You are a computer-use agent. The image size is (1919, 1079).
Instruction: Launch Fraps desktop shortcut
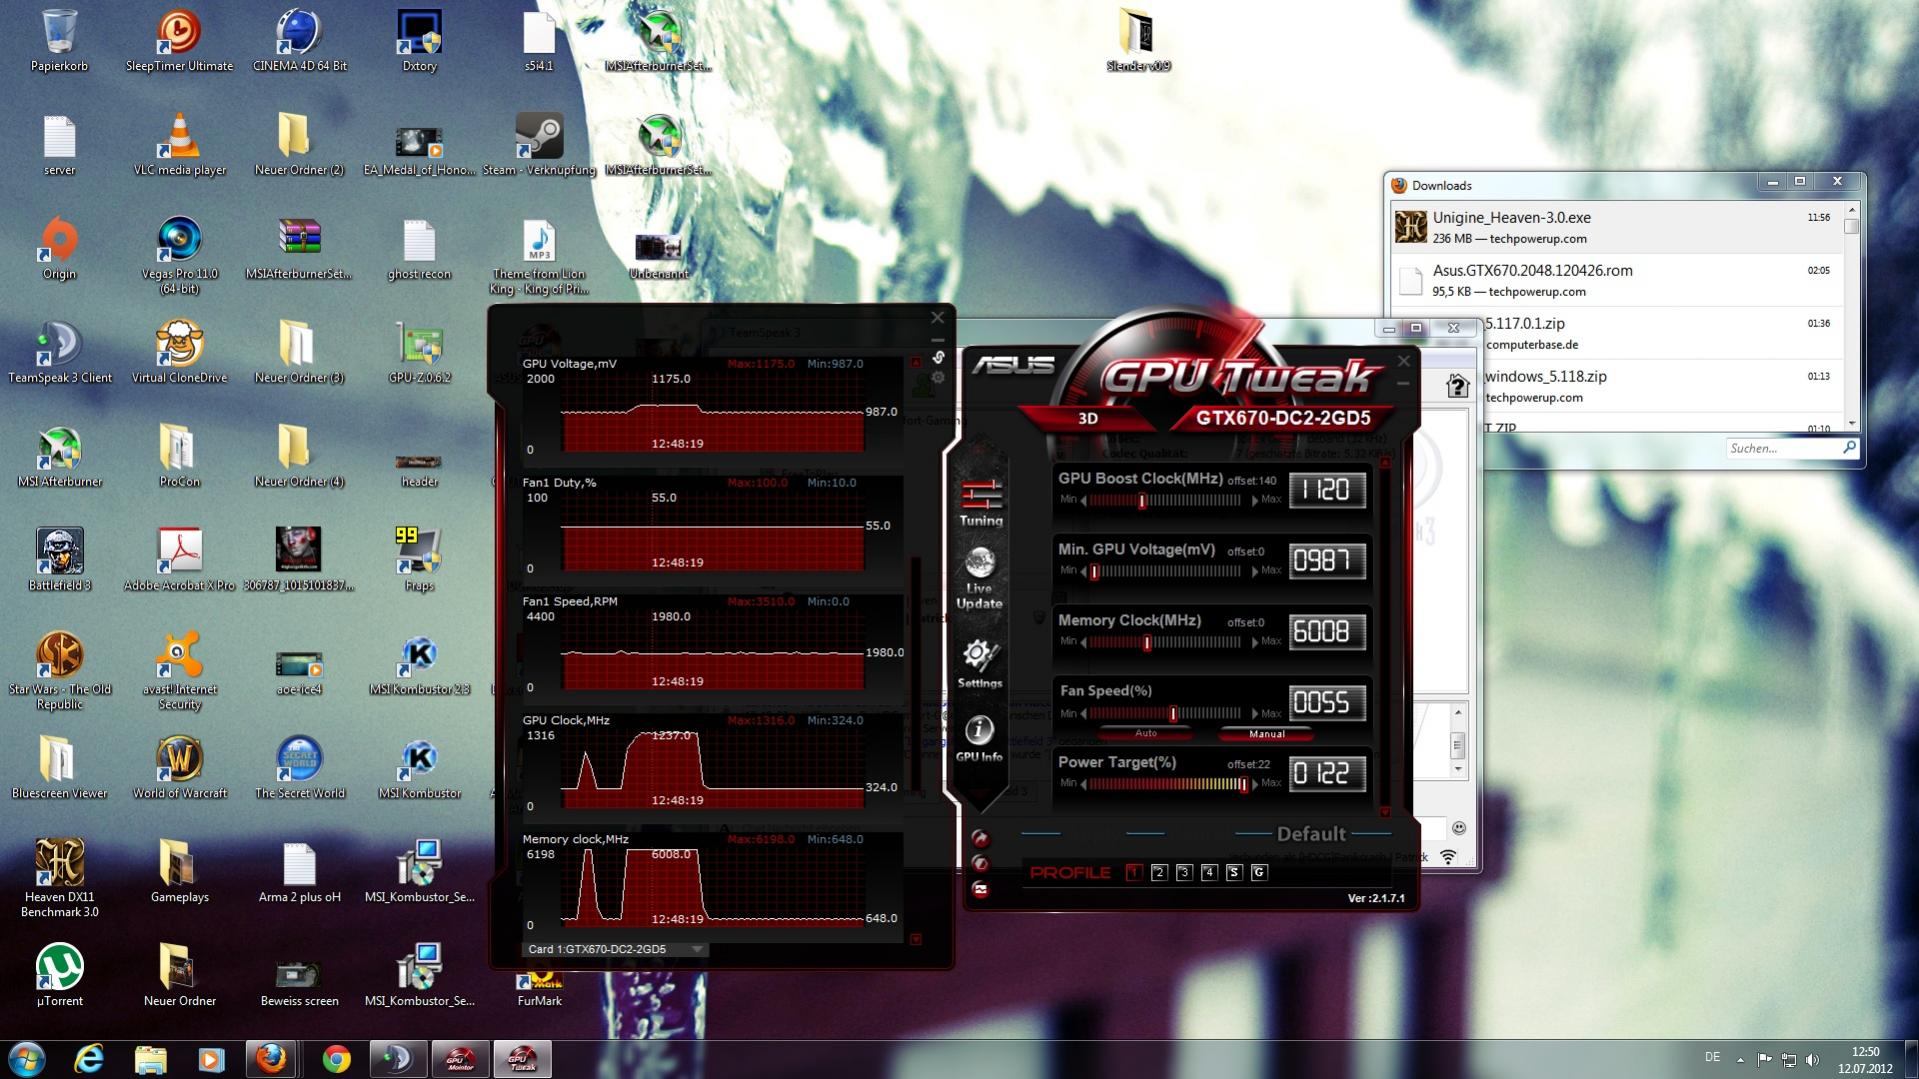coord(419,560)
